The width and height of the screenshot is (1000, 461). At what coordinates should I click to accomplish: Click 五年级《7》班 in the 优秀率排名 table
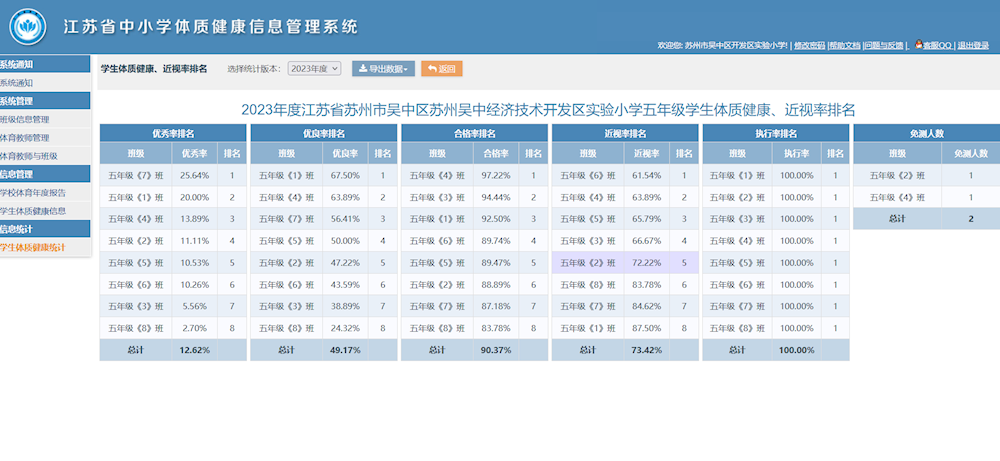[136, 175]
